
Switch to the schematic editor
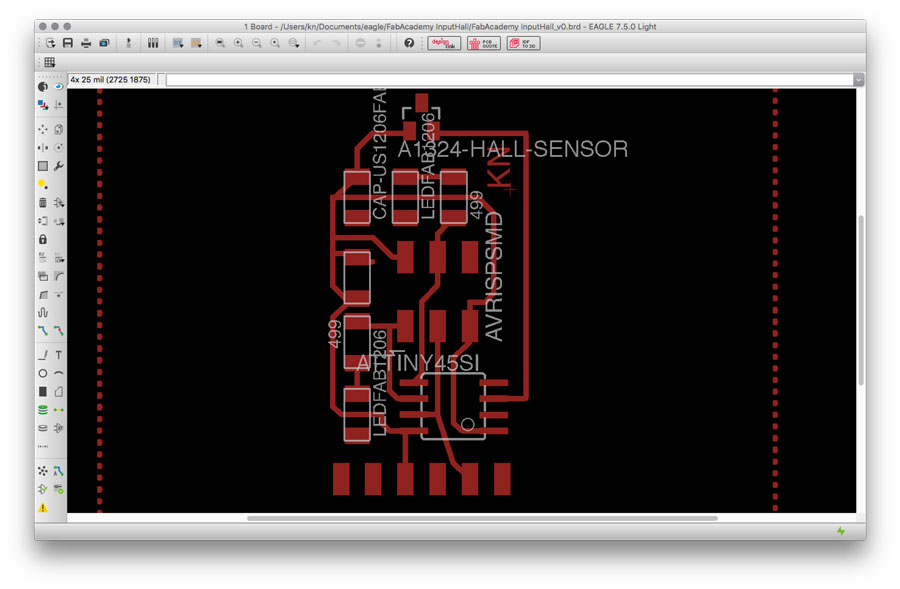(128, 43)
